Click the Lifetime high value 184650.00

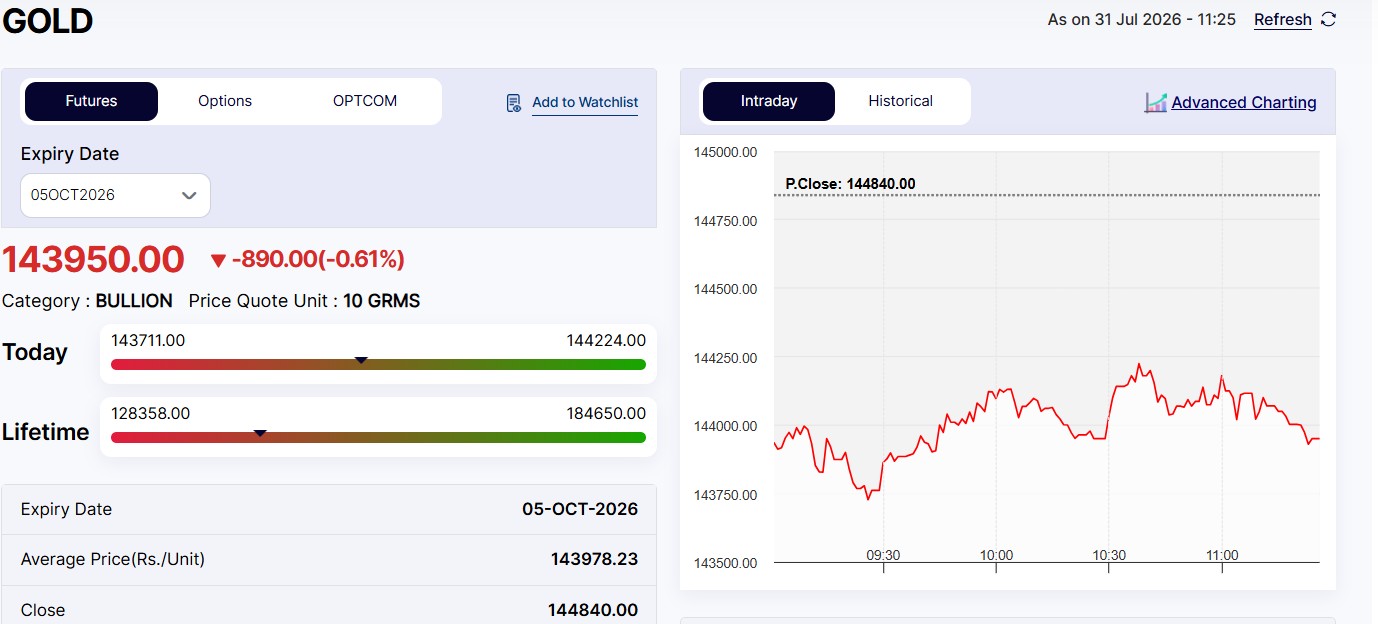tap(606, 413)
